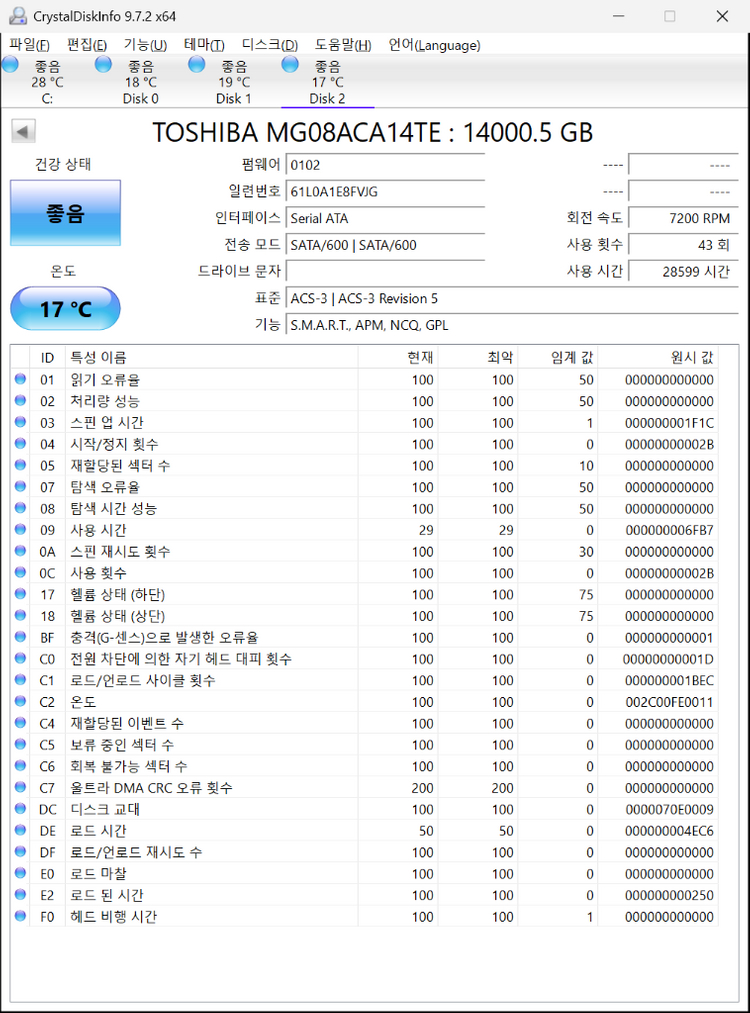Select the 재할당된 섹터 수 row

(120, 466)
